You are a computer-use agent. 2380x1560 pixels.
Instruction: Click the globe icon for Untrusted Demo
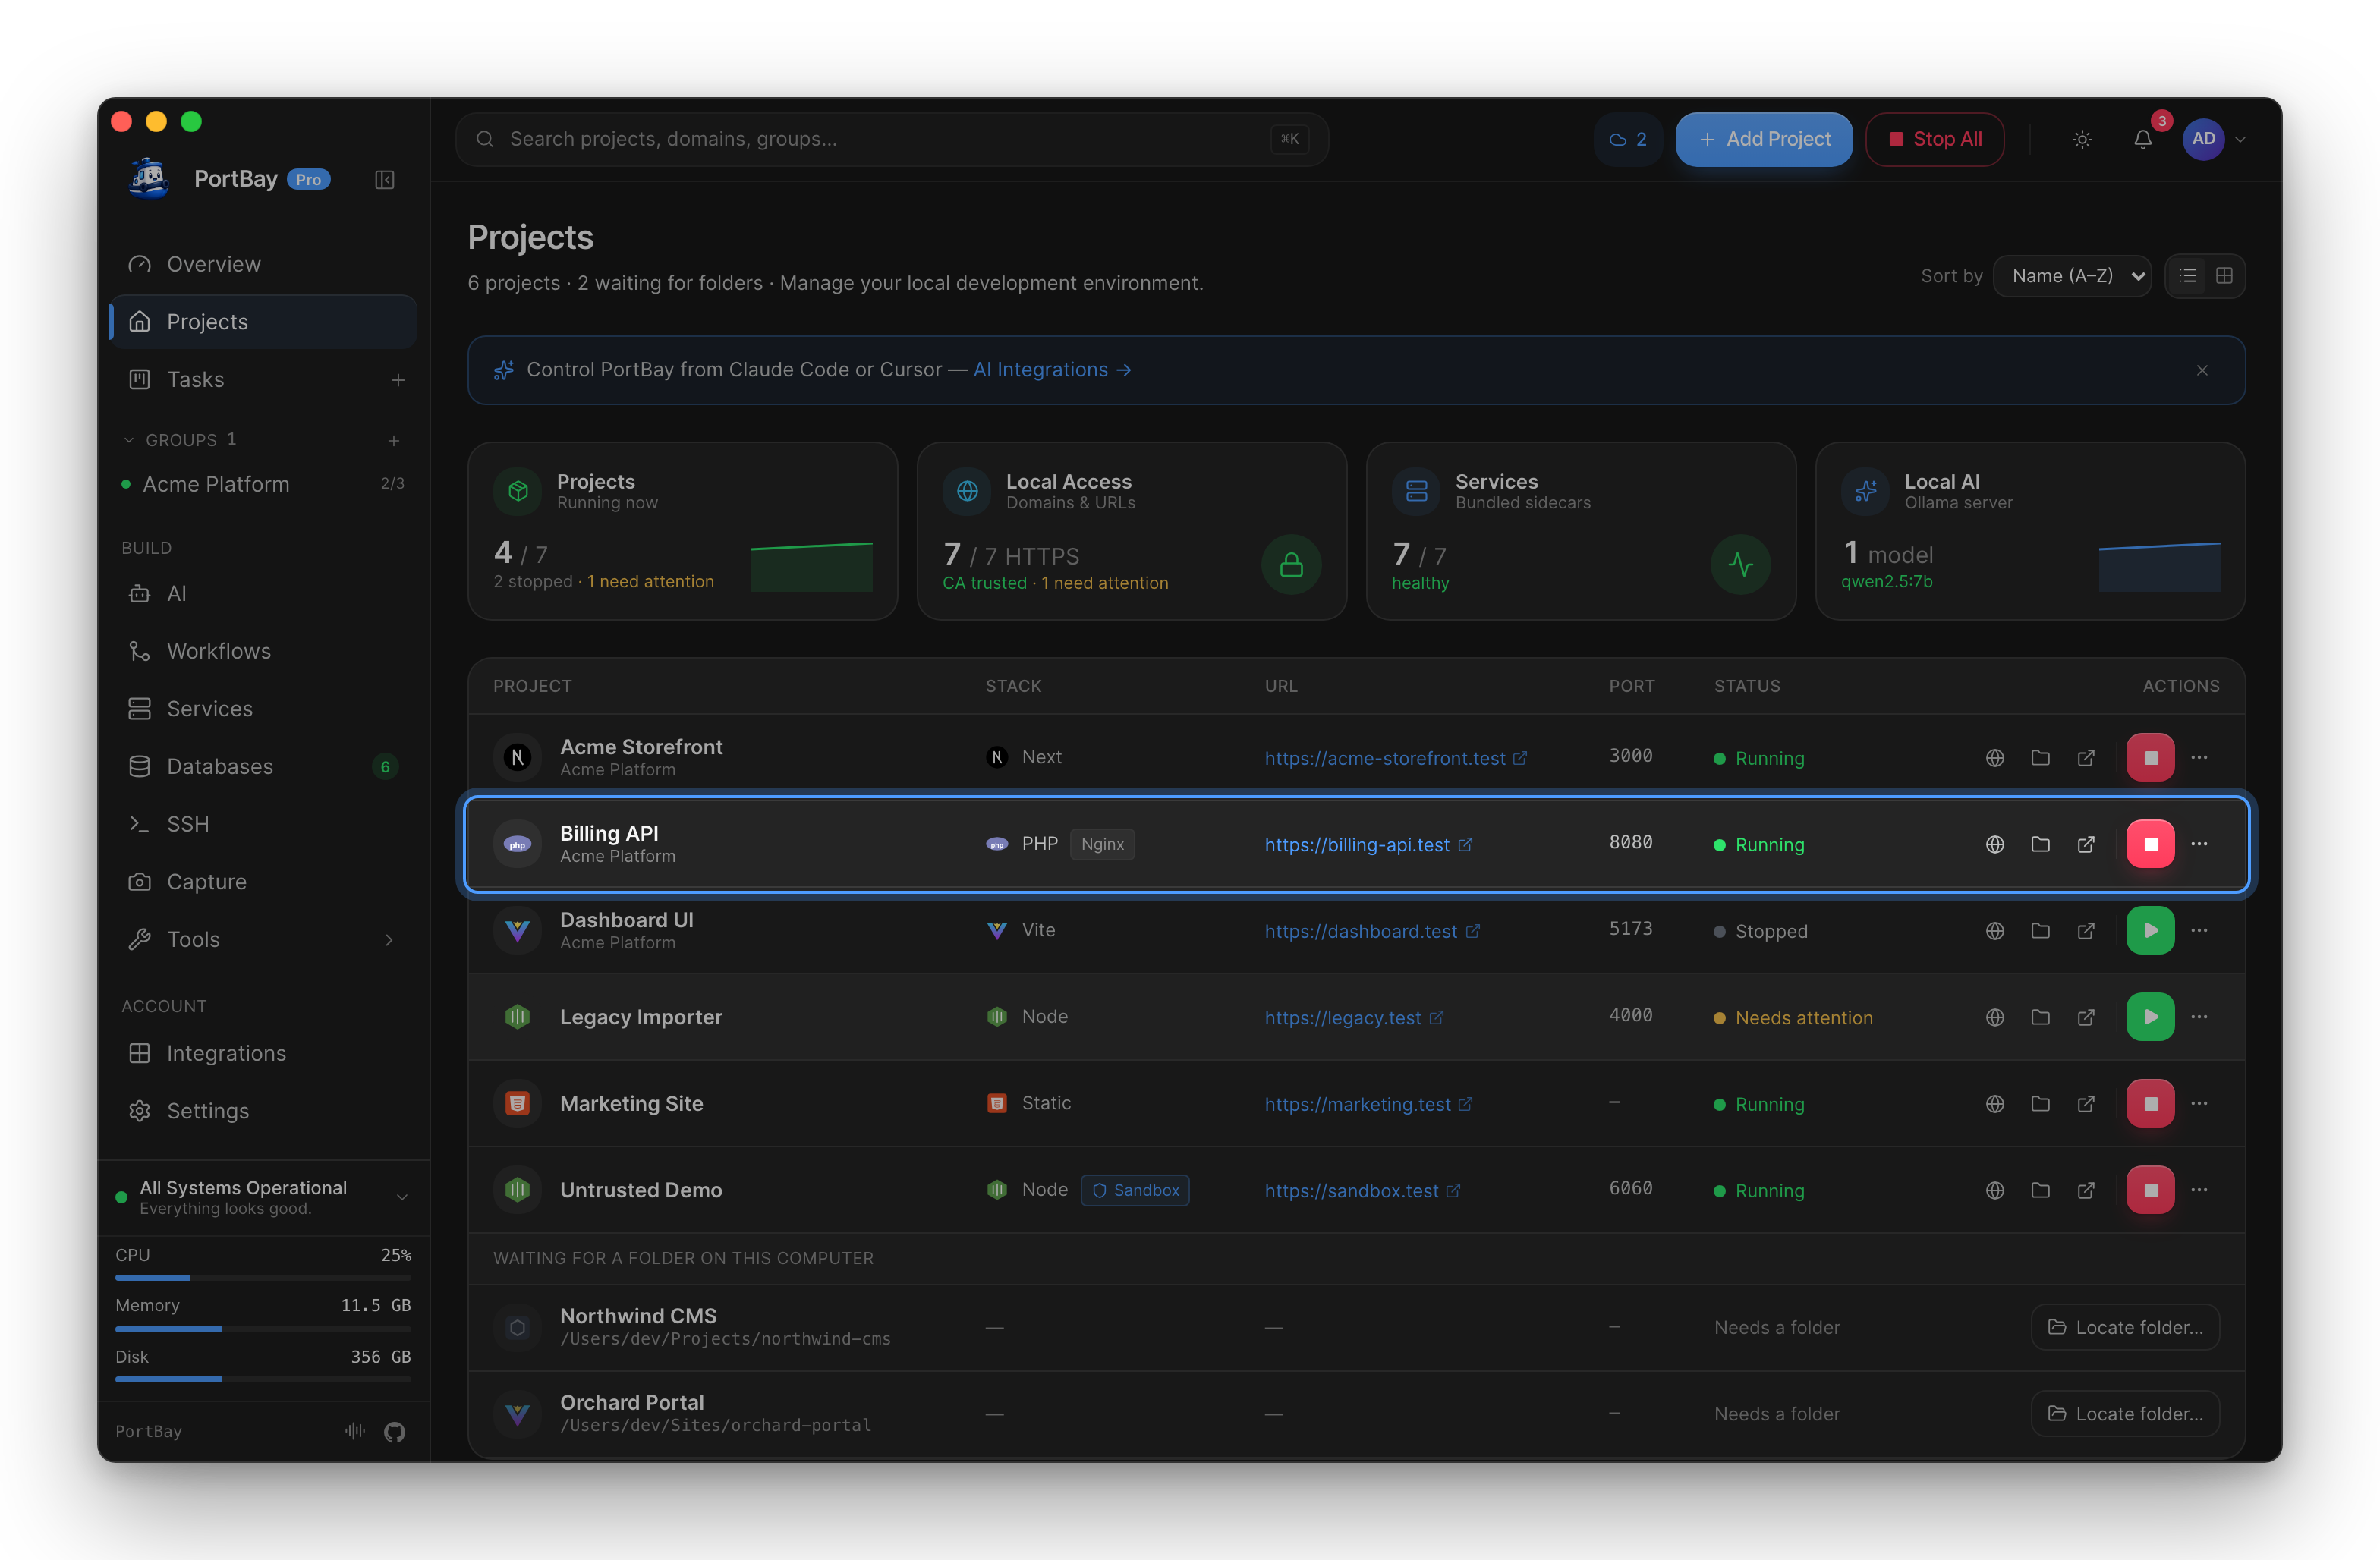(1995, 1190)
